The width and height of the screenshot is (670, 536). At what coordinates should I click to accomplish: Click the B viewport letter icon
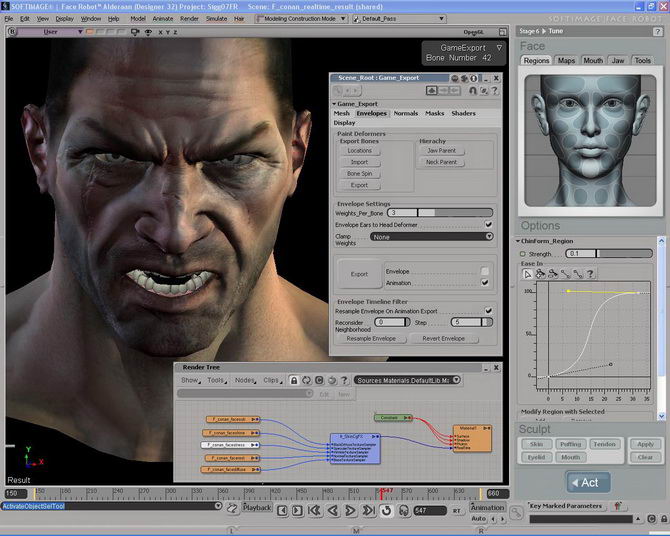12,32
